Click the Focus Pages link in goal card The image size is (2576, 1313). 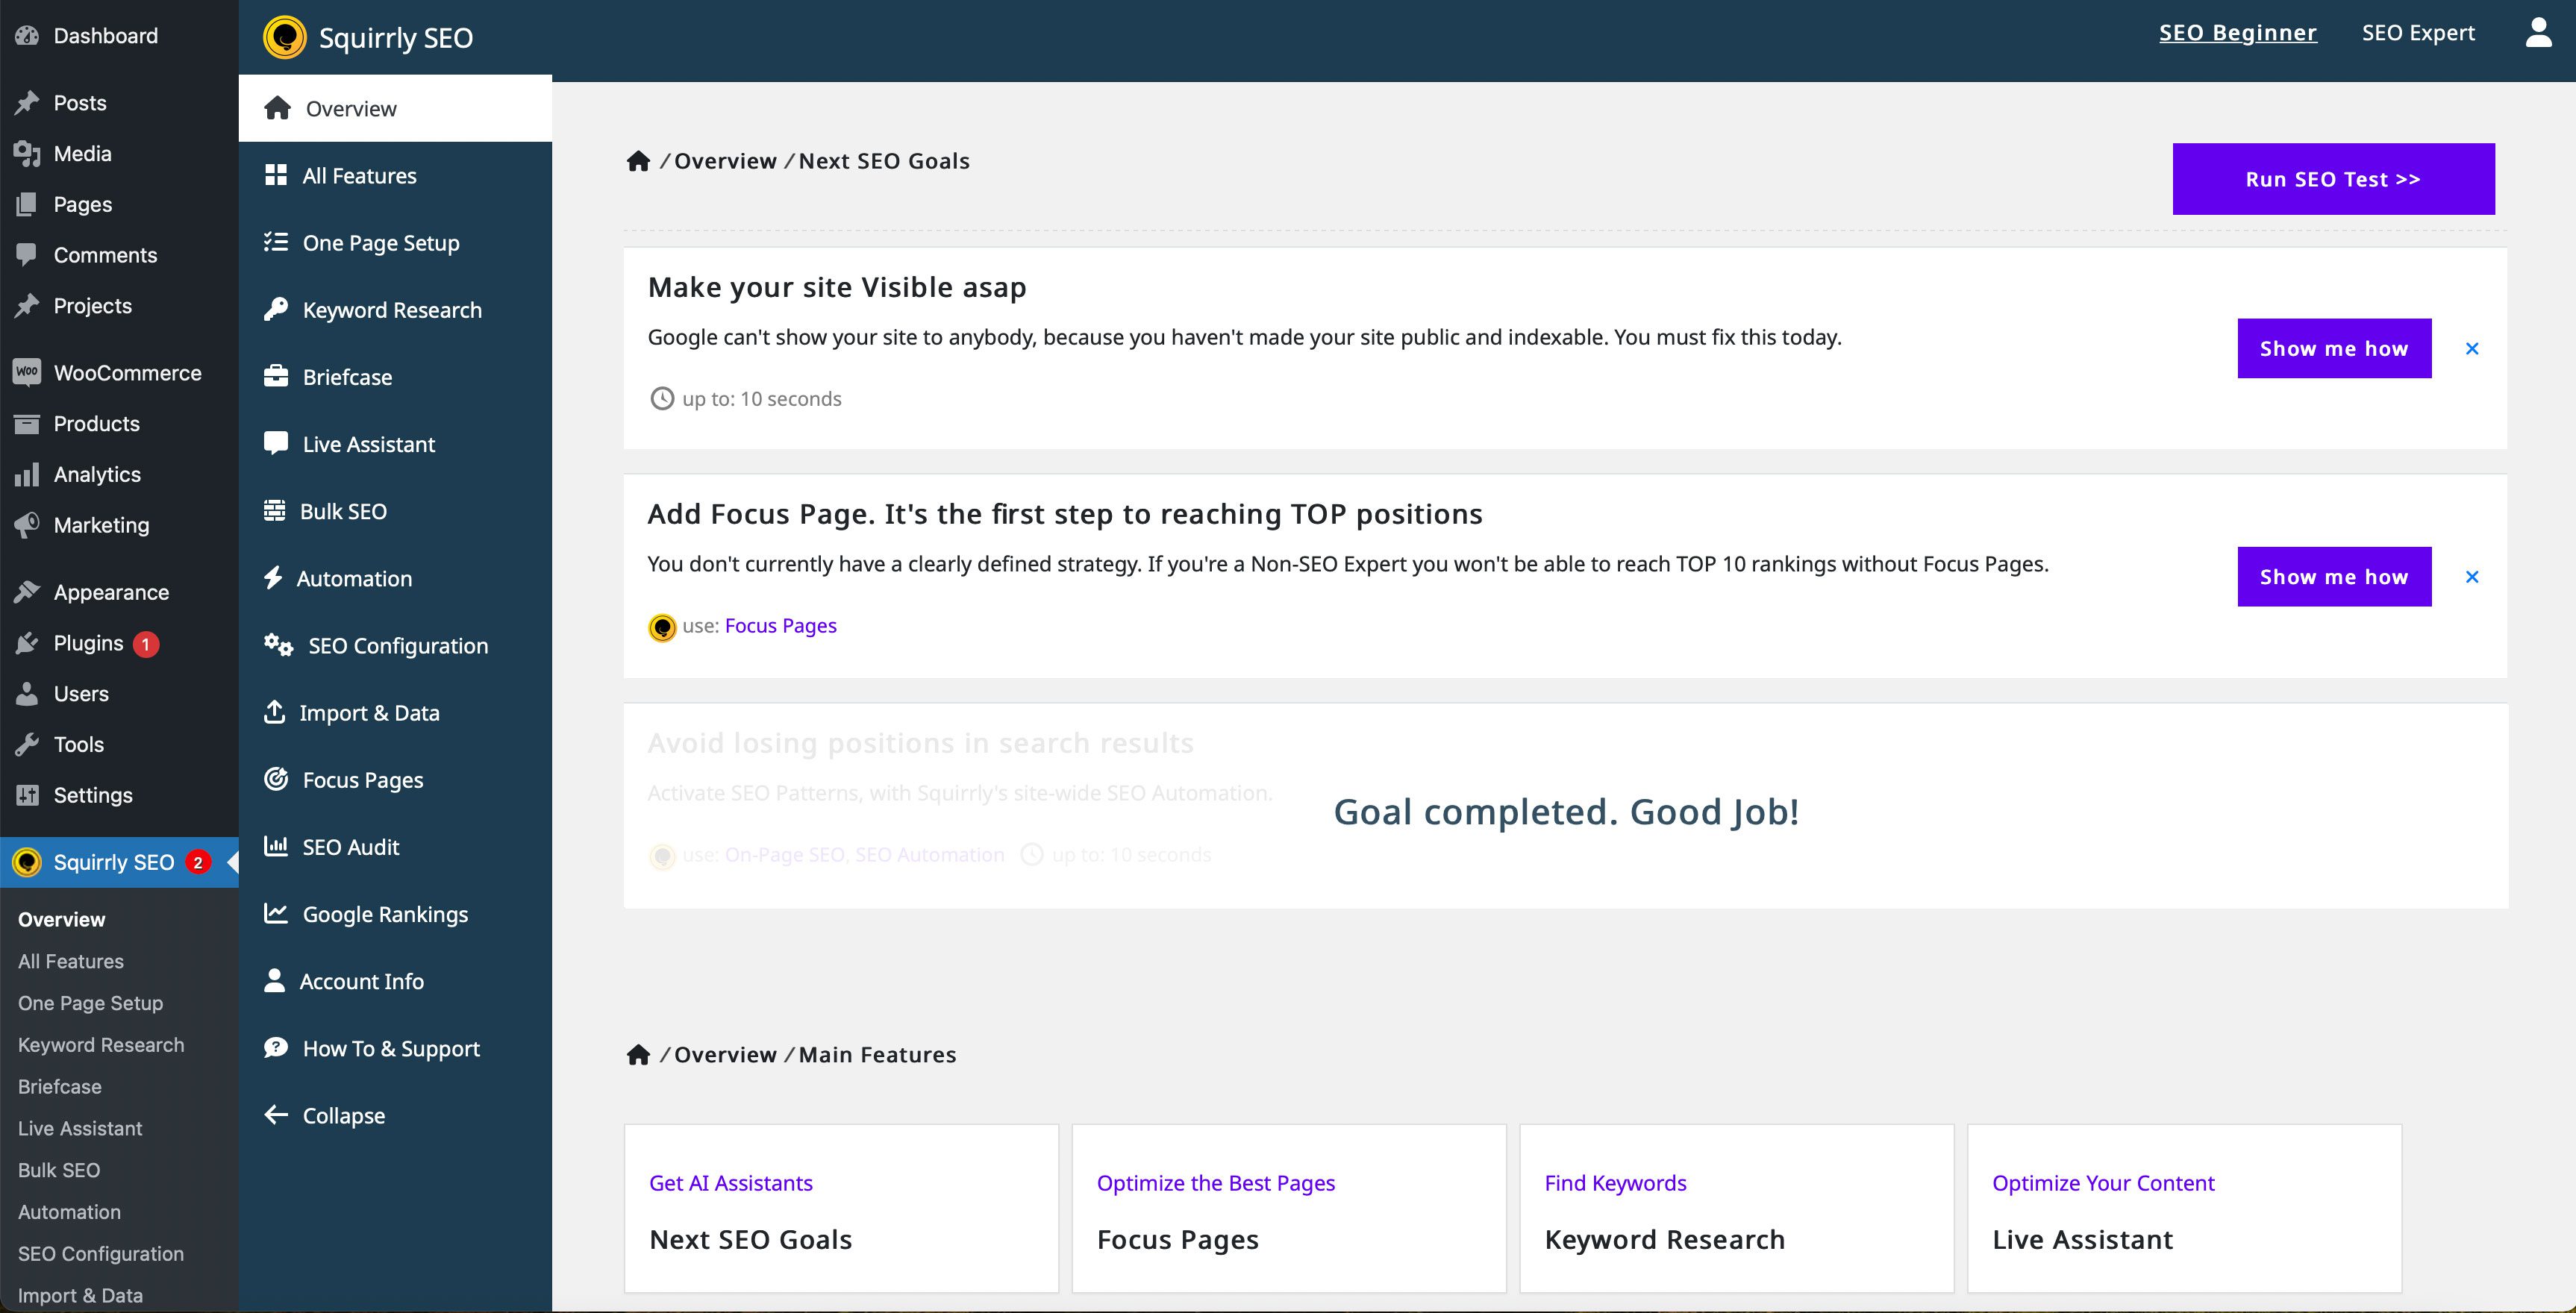pyautogui.click(x=779, y=624)
